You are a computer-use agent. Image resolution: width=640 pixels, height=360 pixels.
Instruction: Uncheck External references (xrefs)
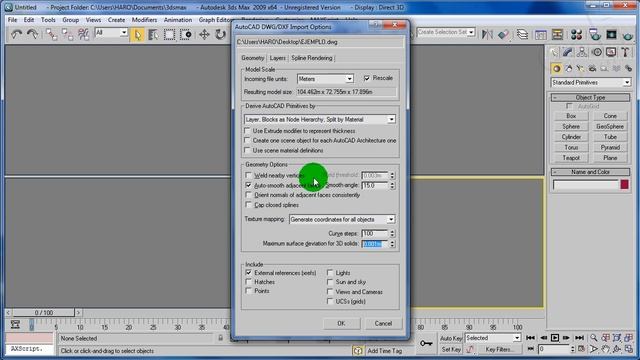(x=248, y=273)
